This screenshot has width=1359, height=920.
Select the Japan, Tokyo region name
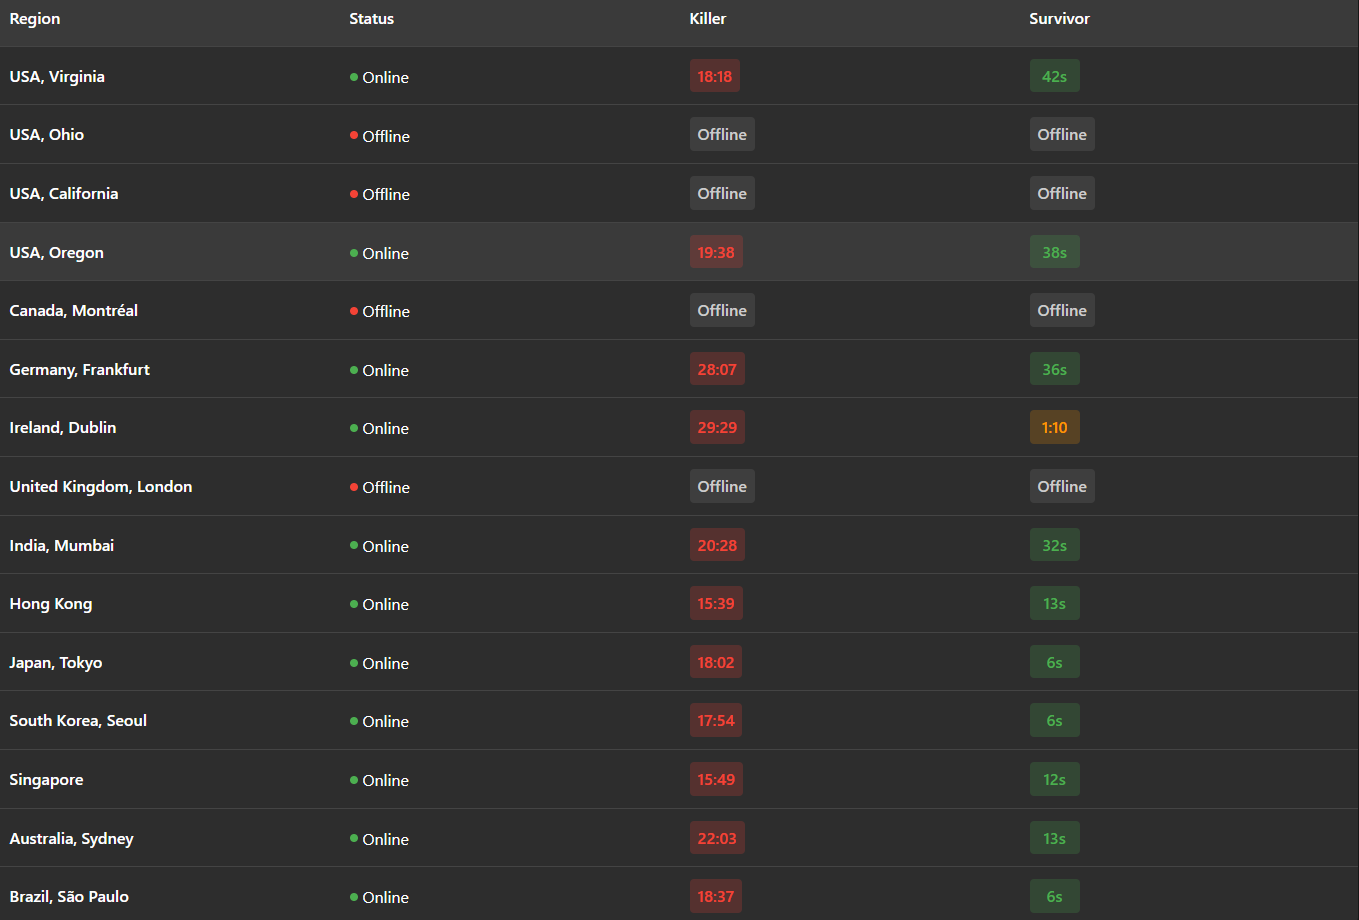56,663
